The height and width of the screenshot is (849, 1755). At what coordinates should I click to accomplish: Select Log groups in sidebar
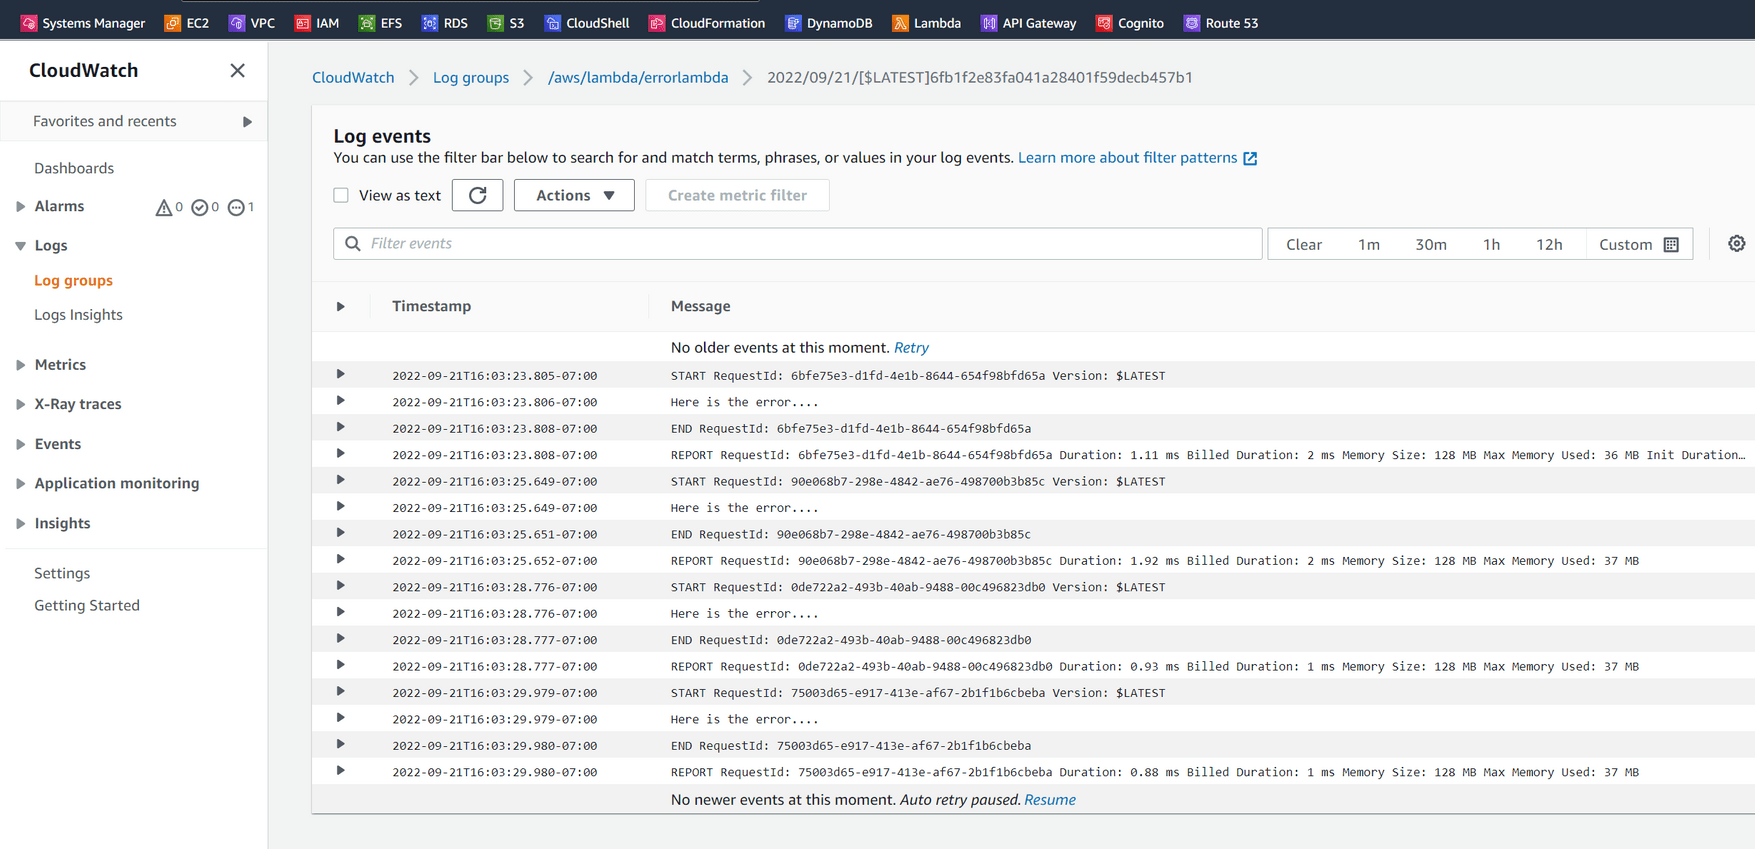[x=73, y=280]
